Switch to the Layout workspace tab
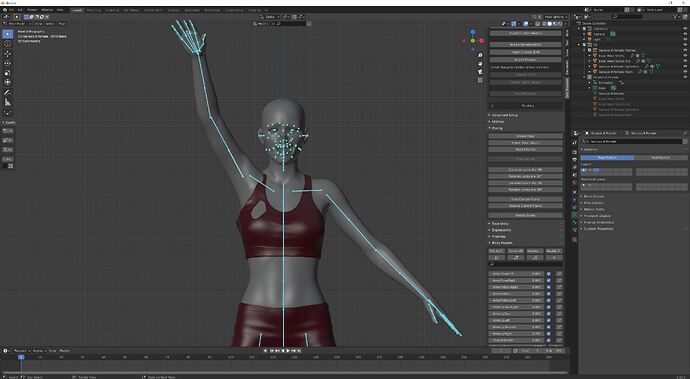Viewport: 690px width, 379px height. [77, 10]
